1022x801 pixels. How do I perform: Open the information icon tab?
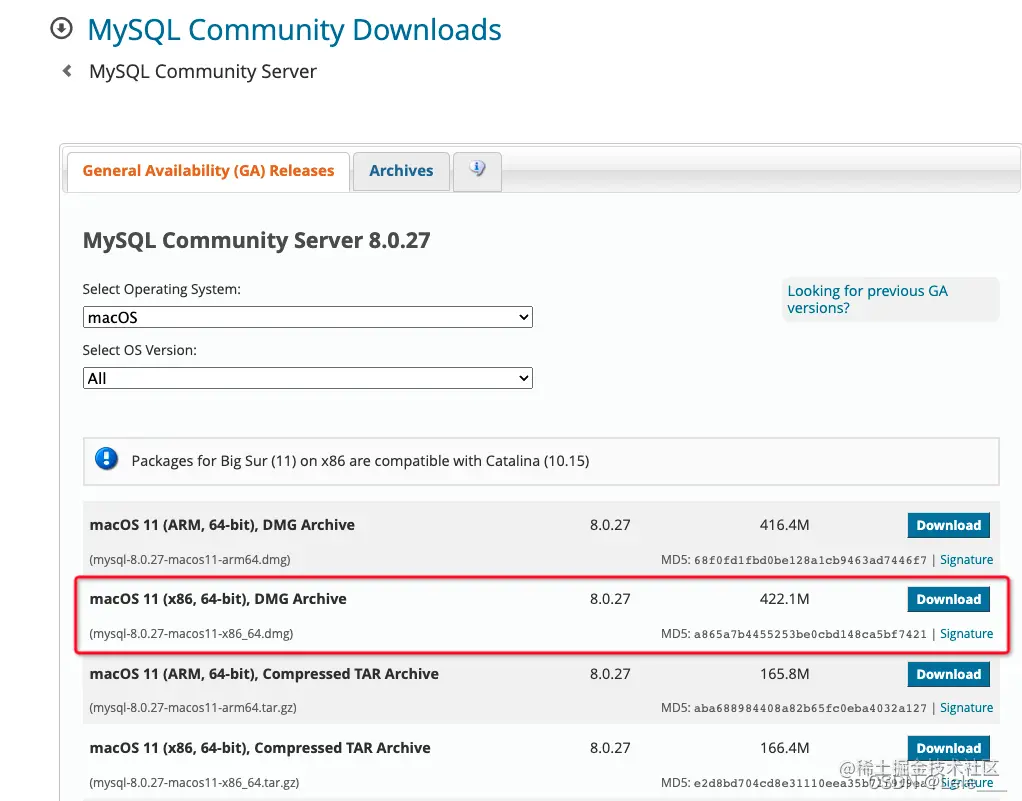(x=477, y=171)
